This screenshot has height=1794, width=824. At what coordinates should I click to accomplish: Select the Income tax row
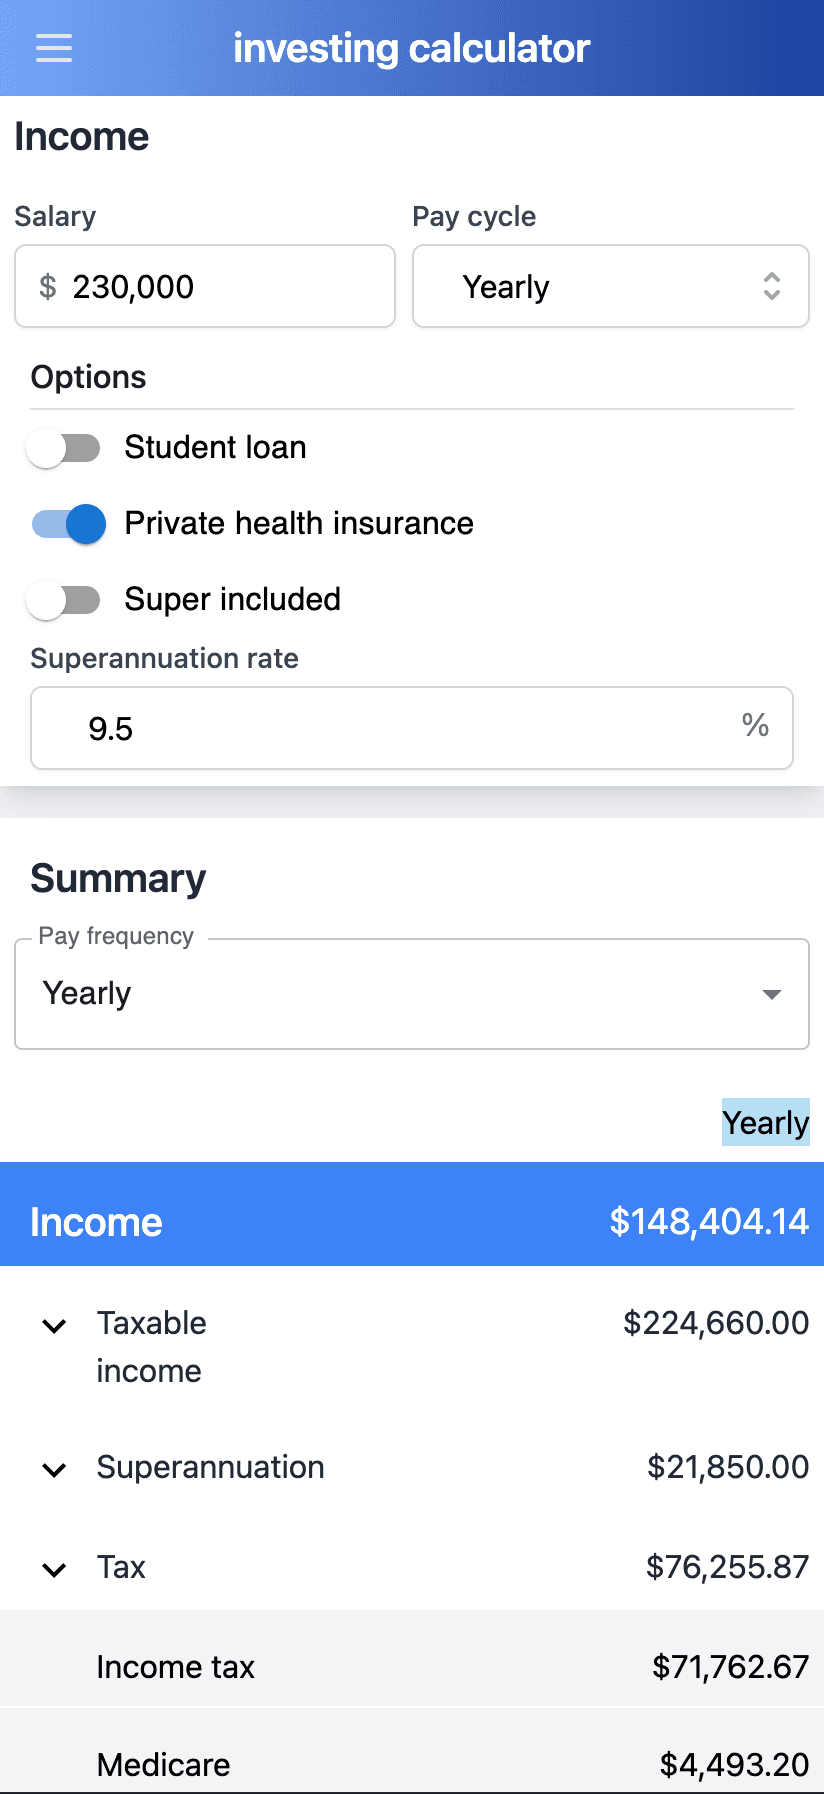click(x=411, y=1667)
